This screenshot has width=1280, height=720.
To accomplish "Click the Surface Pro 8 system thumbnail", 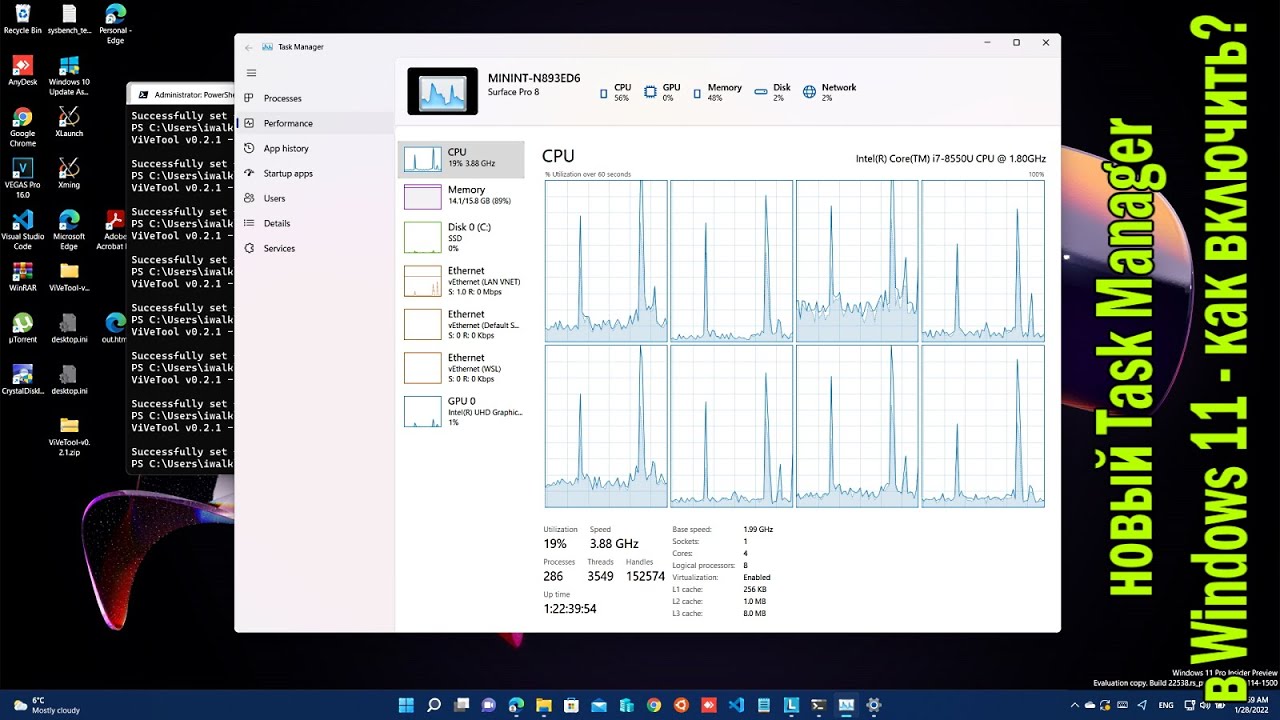I will coord(442,91).
